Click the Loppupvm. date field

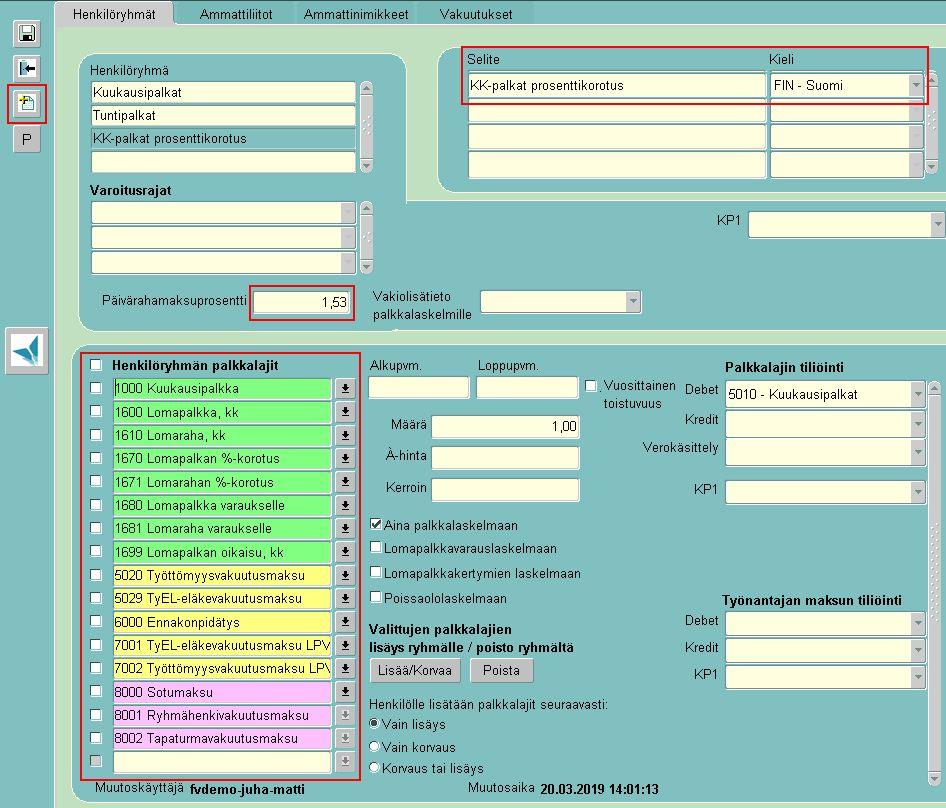(527, 387)
